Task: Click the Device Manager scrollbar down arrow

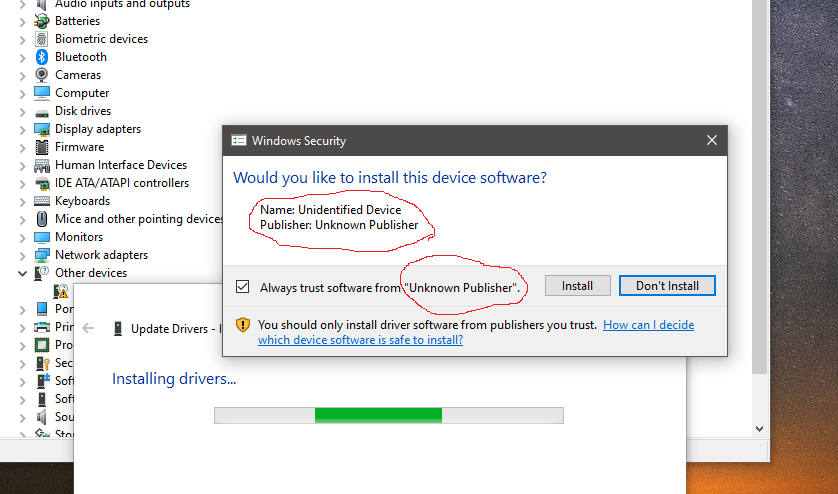Action: click(x=759, y=428)
